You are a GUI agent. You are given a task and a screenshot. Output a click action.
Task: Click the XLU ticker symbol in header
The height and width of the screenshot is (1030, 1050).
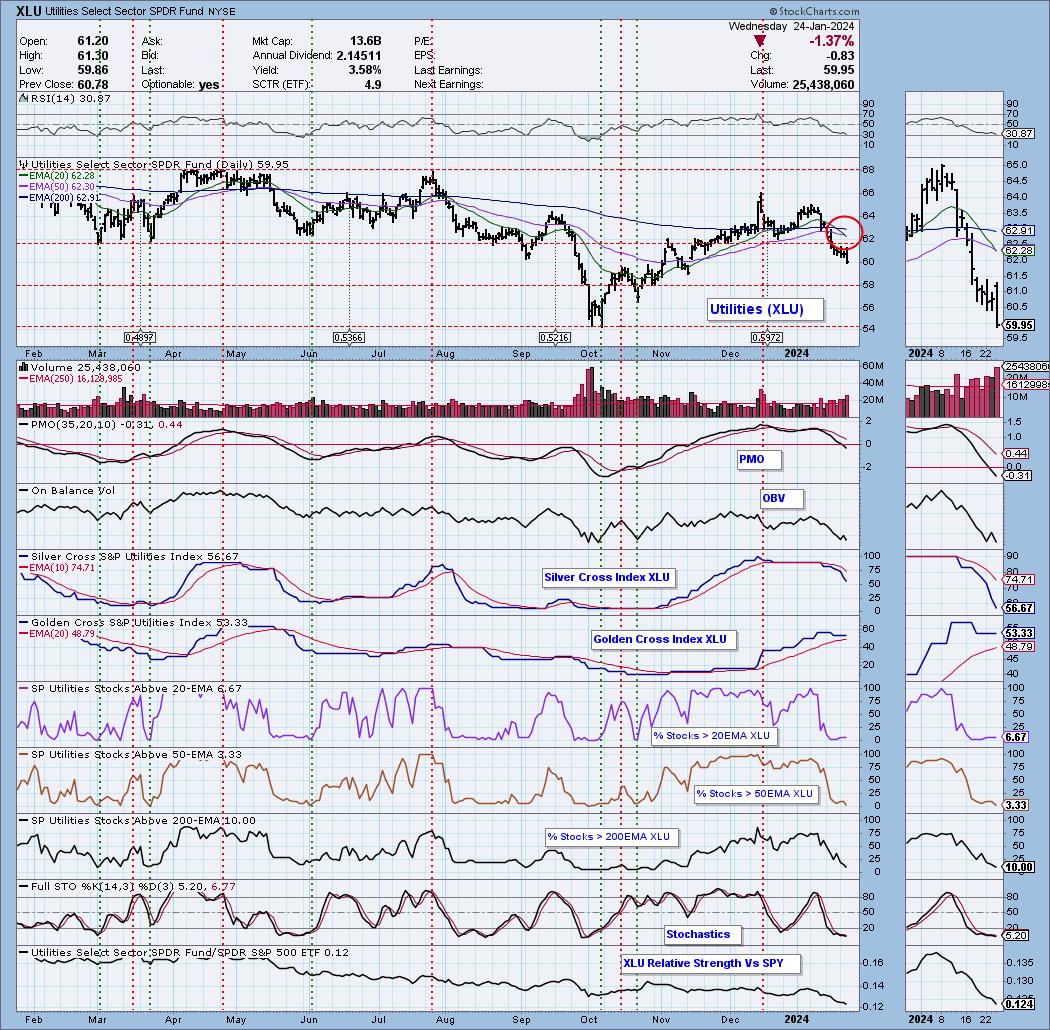(30, 11)
